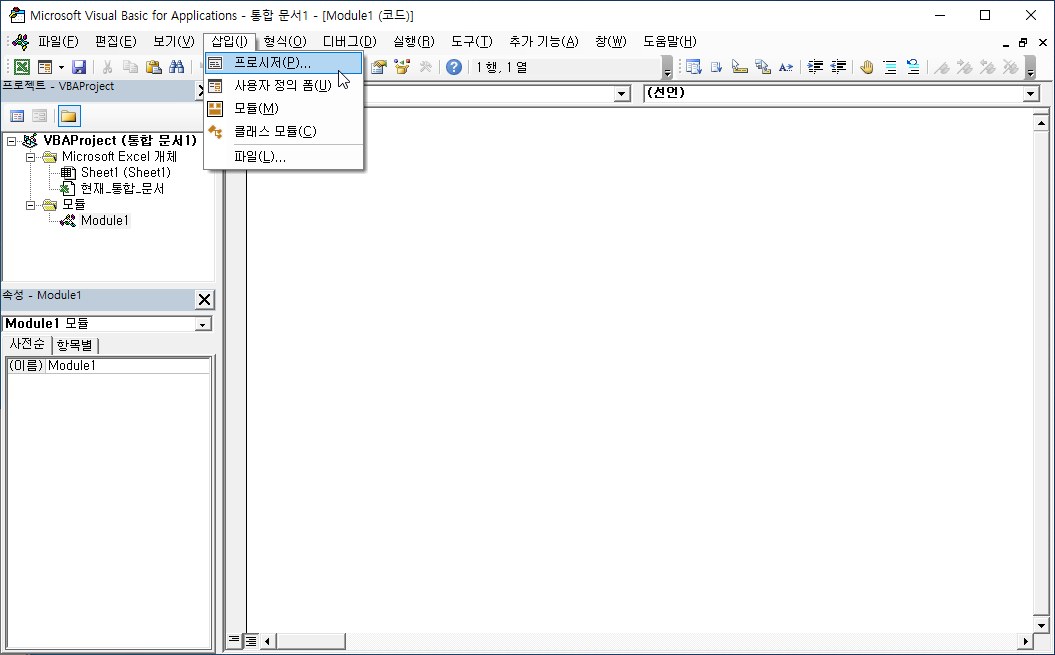
Task: Choose 클래스 모듈(C) from the menu
Action: click(x=284, y=131)
